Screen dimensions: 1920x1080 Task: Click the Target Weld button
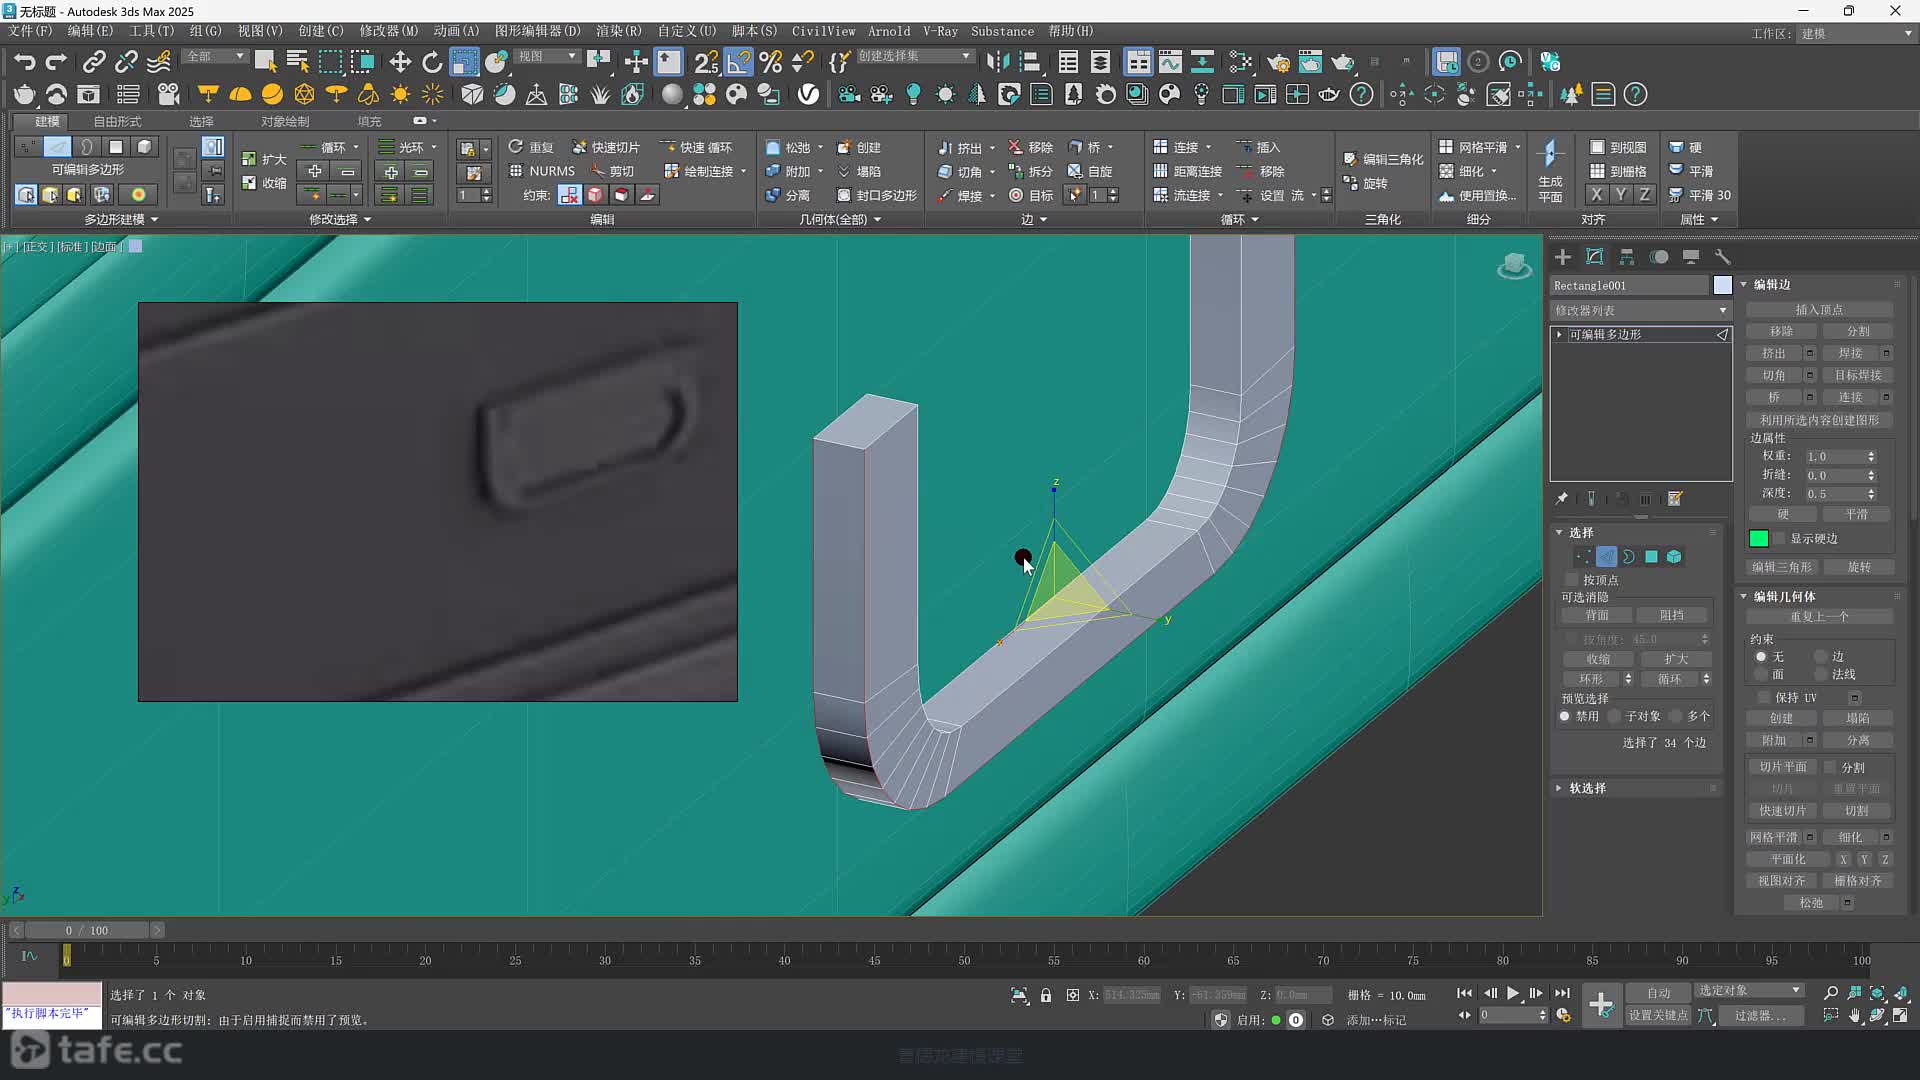coord(1857,375)
